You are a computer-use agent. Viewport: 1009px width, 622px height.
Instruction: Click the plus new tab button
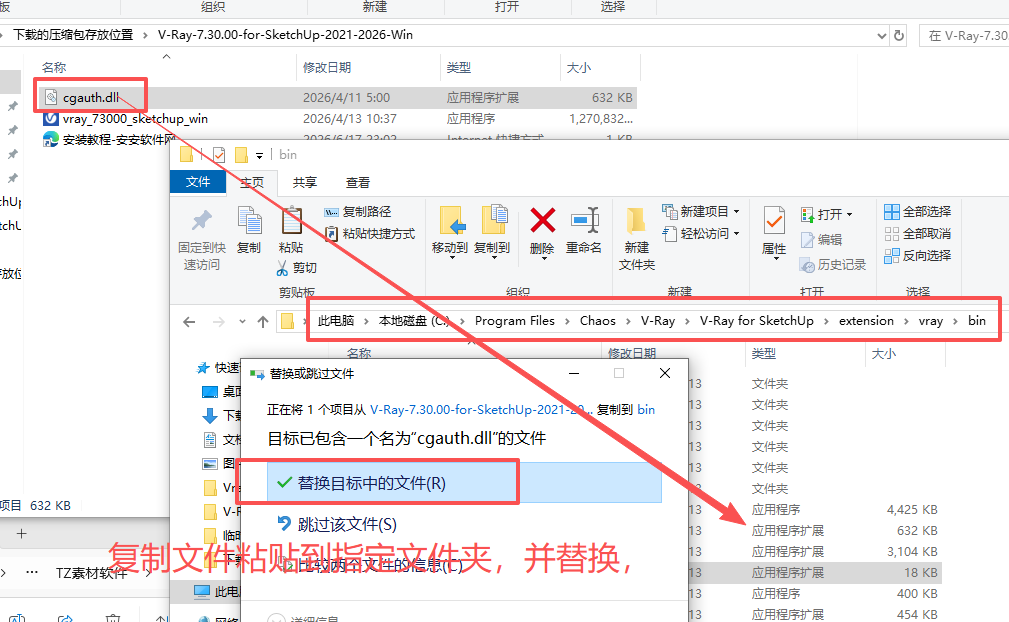pos(21,533)
